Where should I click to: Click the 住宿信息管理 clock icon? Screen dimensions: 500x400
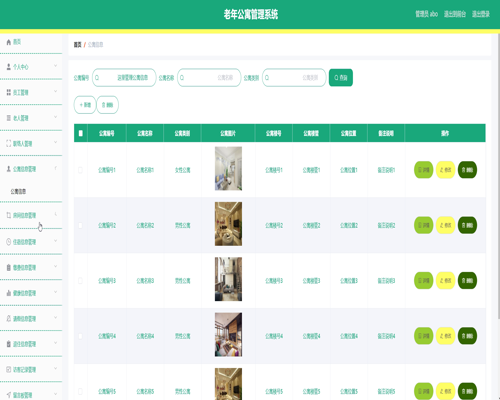[9, 242]
